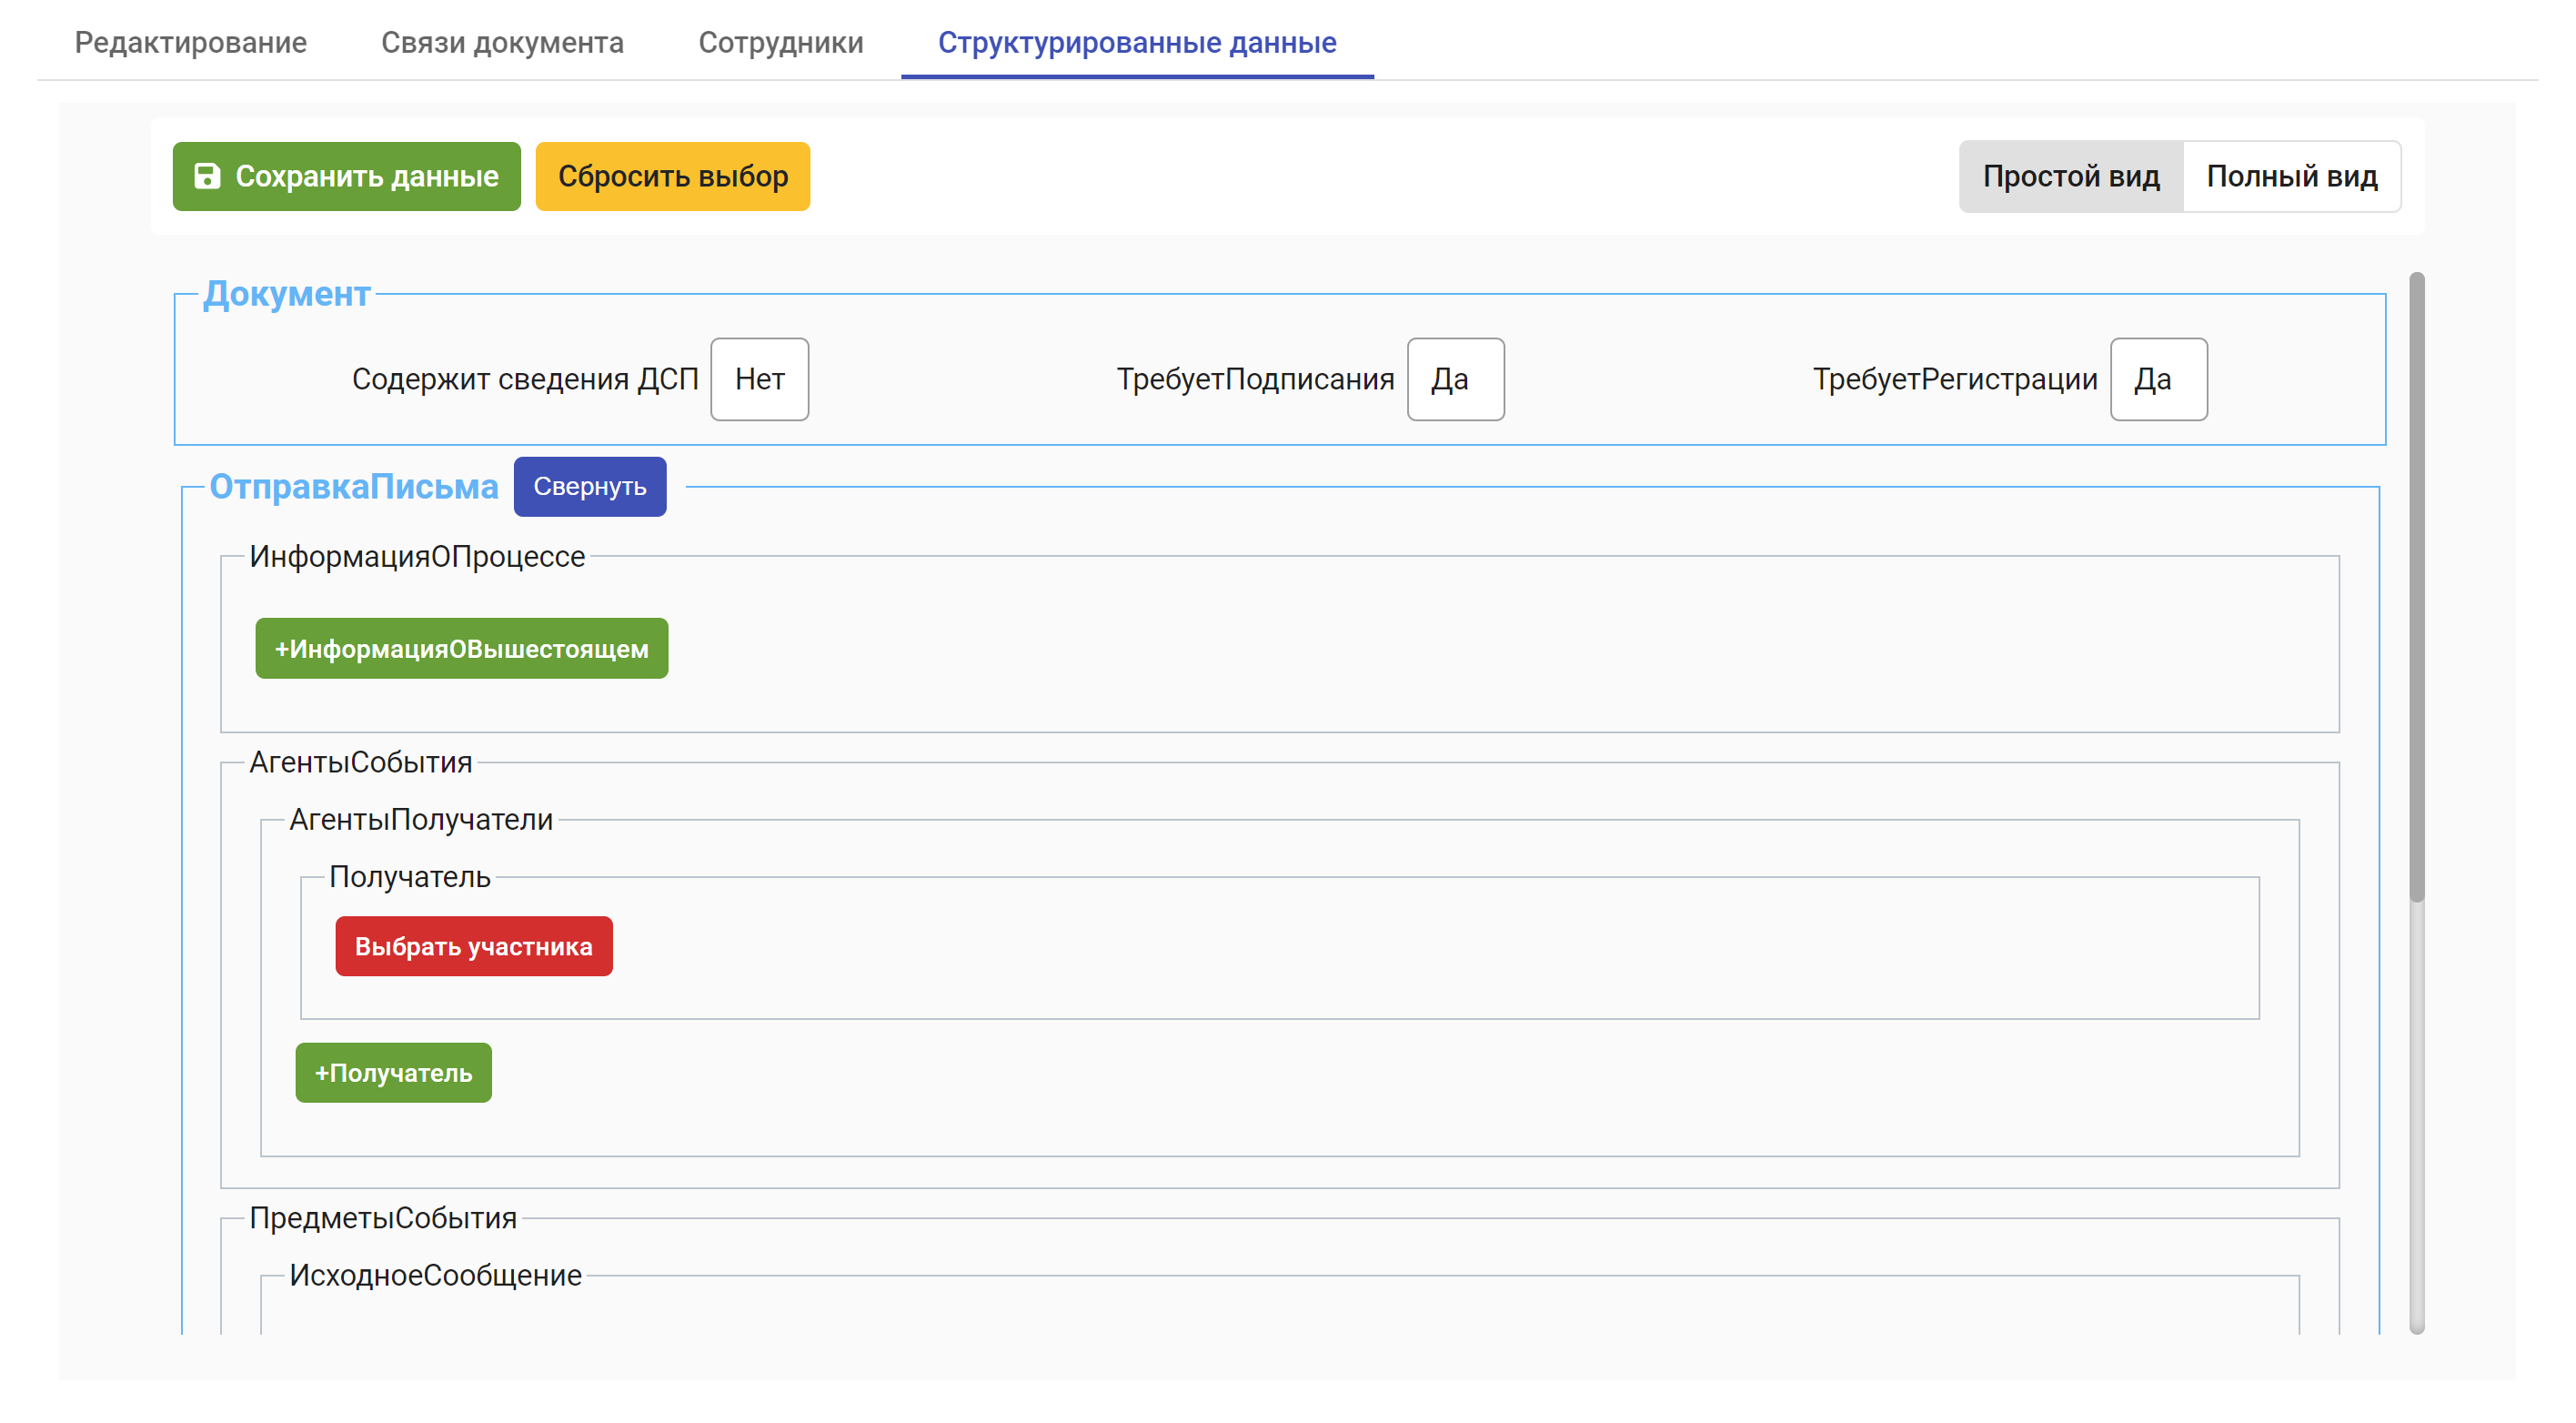The height and width of the screenshot is (1423, 2576).
Task: Click ПредметыСобытия group label
Action: [382, 1217]
